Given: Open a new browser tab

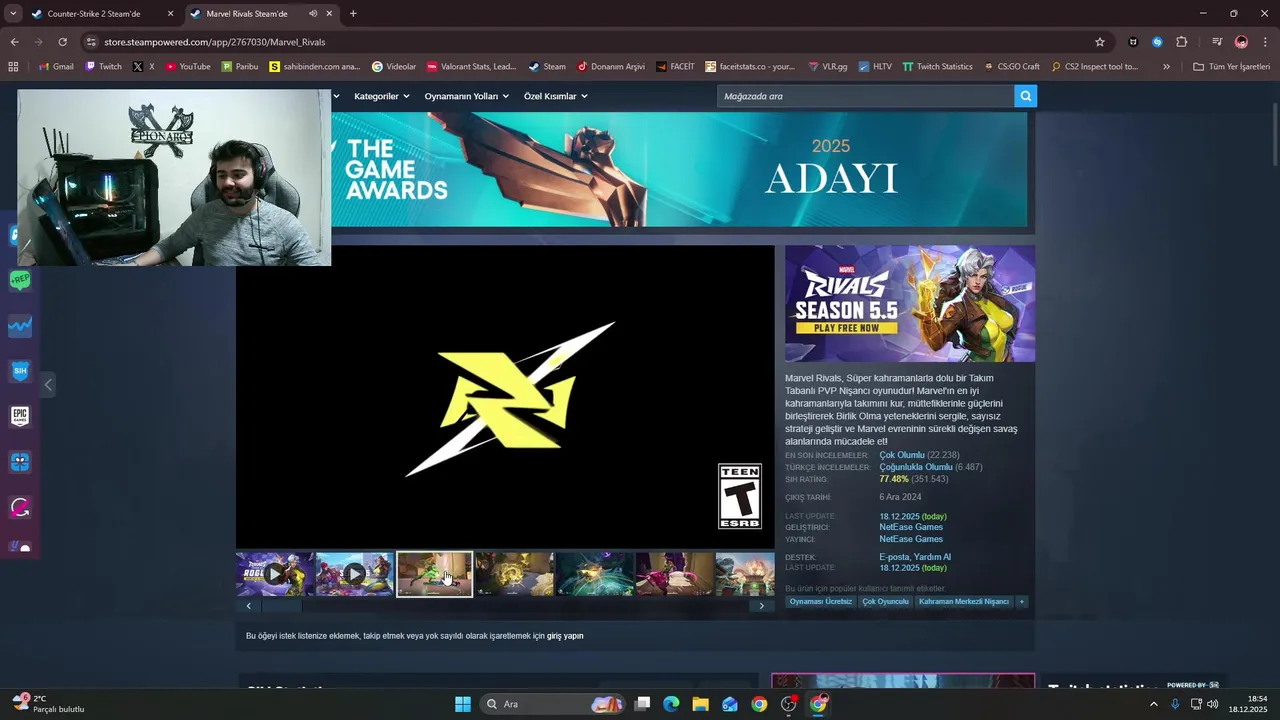Looking at the screenshot, I should point(353,14).
